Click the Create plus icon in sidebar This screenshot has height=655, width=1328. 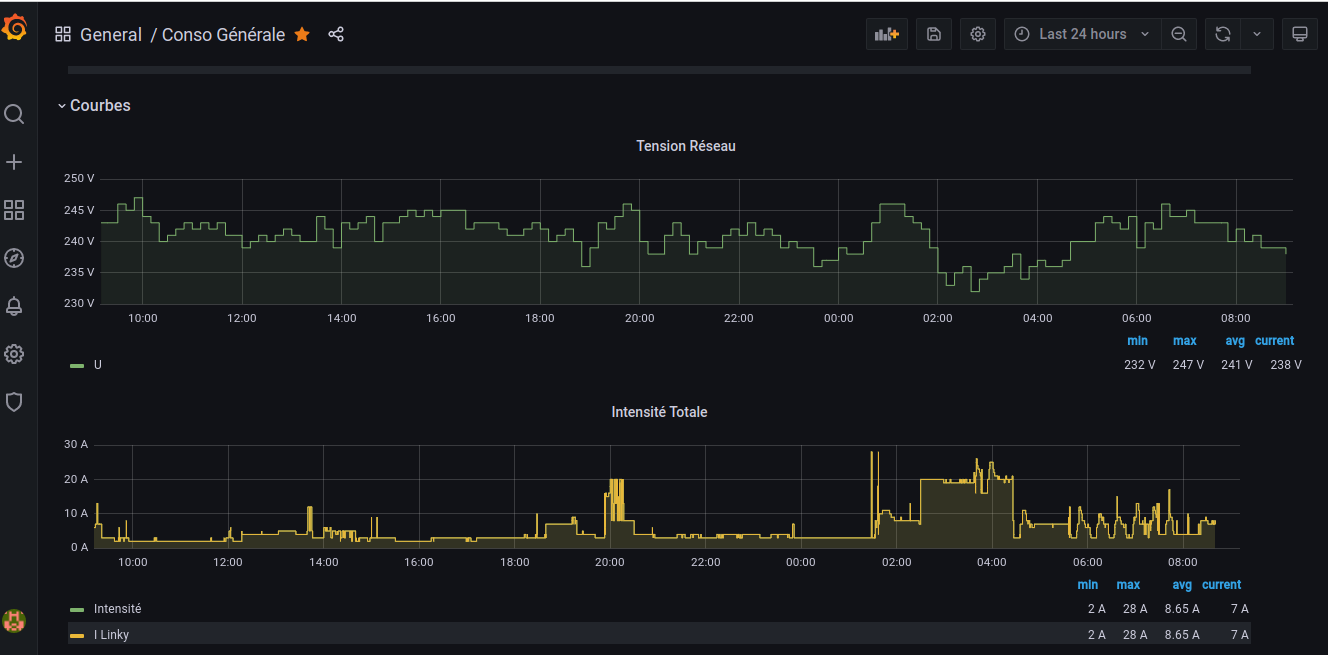pos(14,162)
